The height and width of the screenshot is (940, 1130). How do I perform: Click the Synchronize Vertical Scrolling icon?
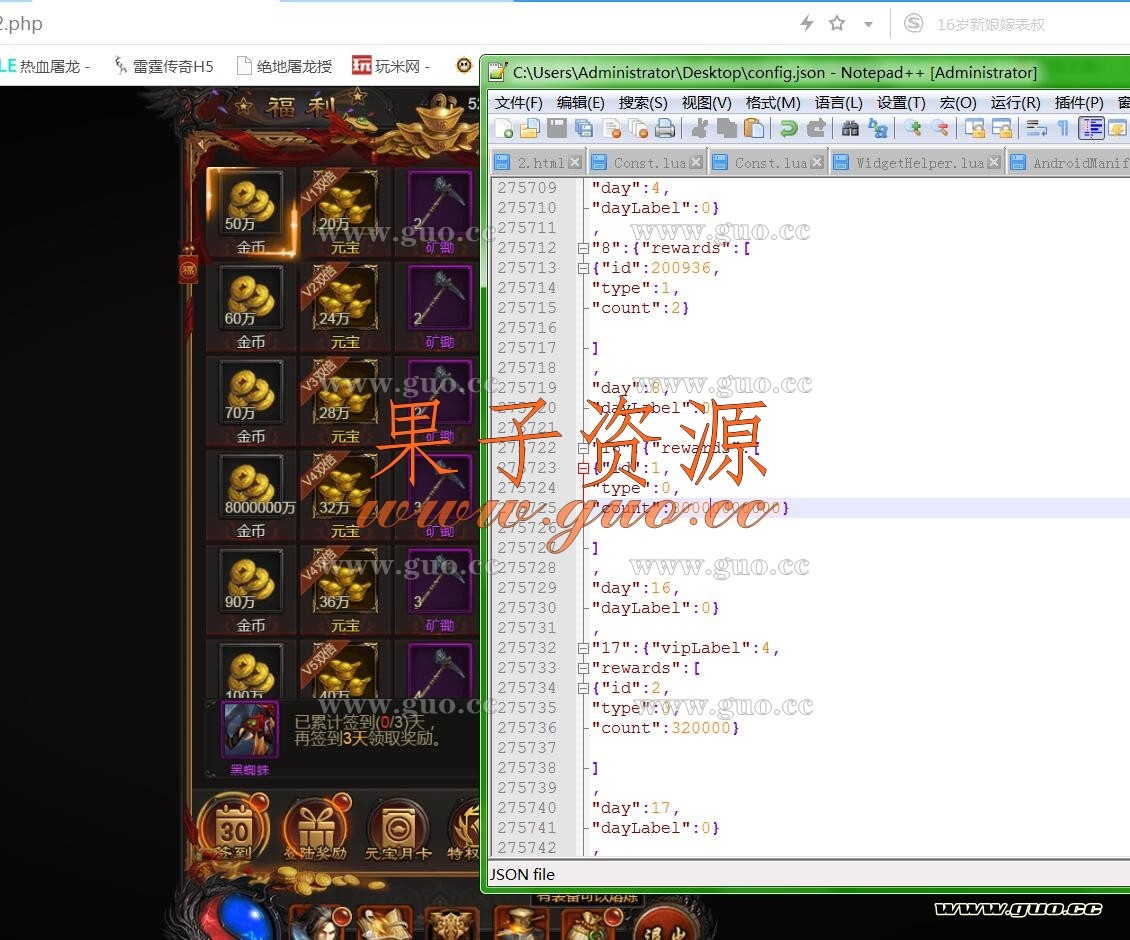click(x=974, y=129)
